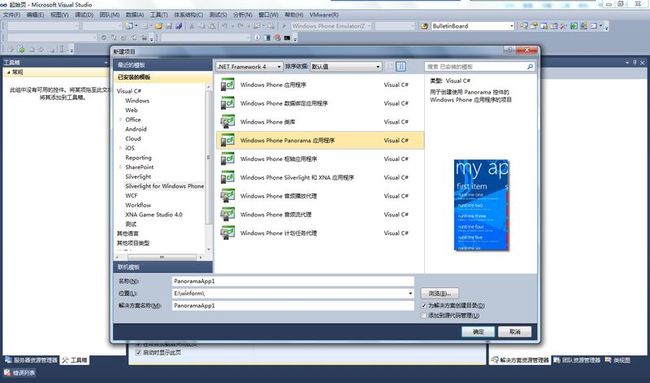Open the sort order dropdown

click(346, 66)
